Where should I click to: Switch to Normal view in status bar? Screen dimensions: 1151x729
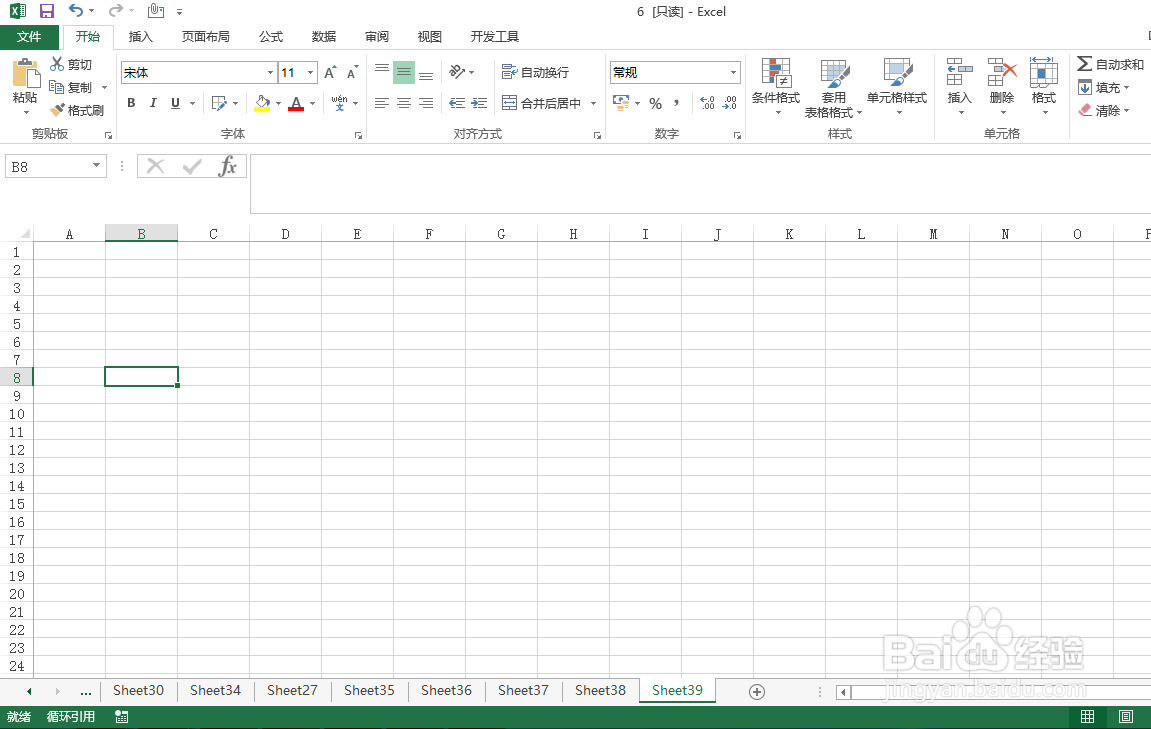1088,717
